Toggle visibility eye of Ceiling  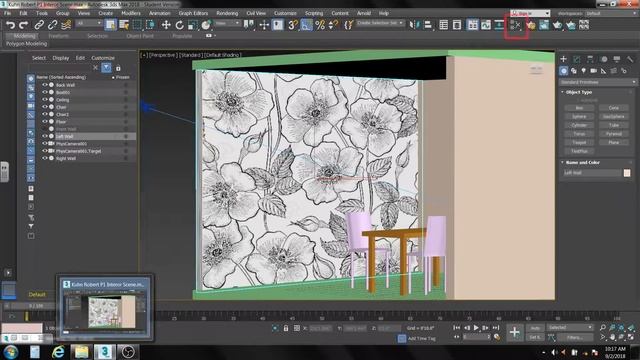(x=45, y=100)
